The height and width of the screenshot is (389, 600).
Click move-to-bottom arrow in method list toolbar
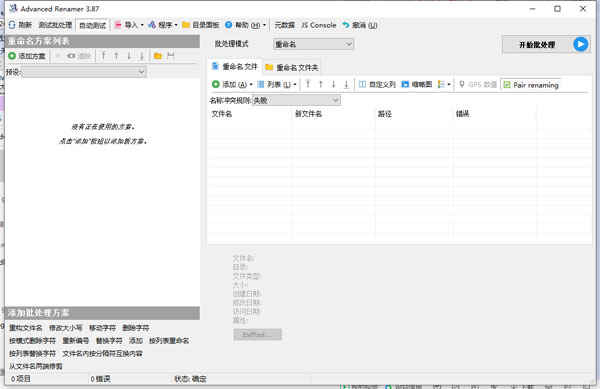coord(142,56)
